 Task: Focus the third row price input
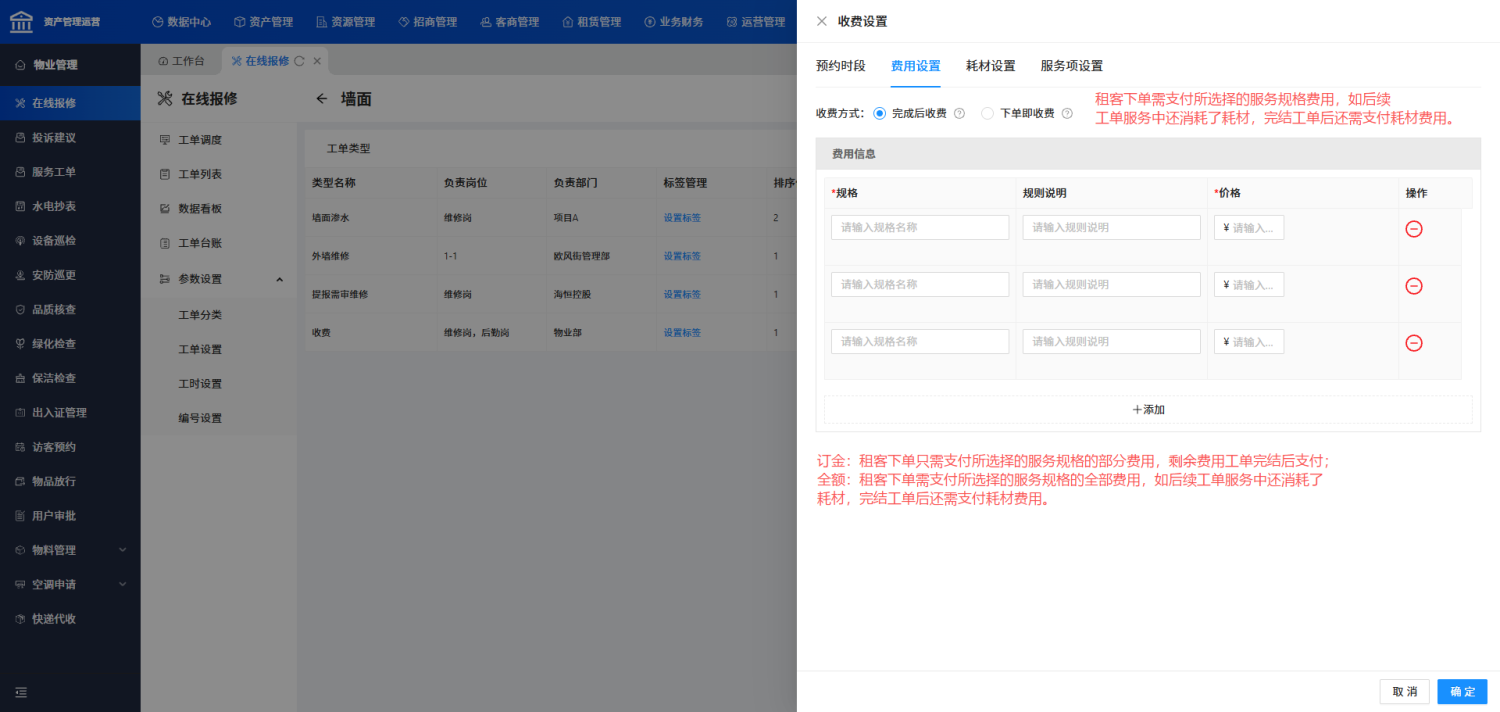click(x=1249, y=342)
